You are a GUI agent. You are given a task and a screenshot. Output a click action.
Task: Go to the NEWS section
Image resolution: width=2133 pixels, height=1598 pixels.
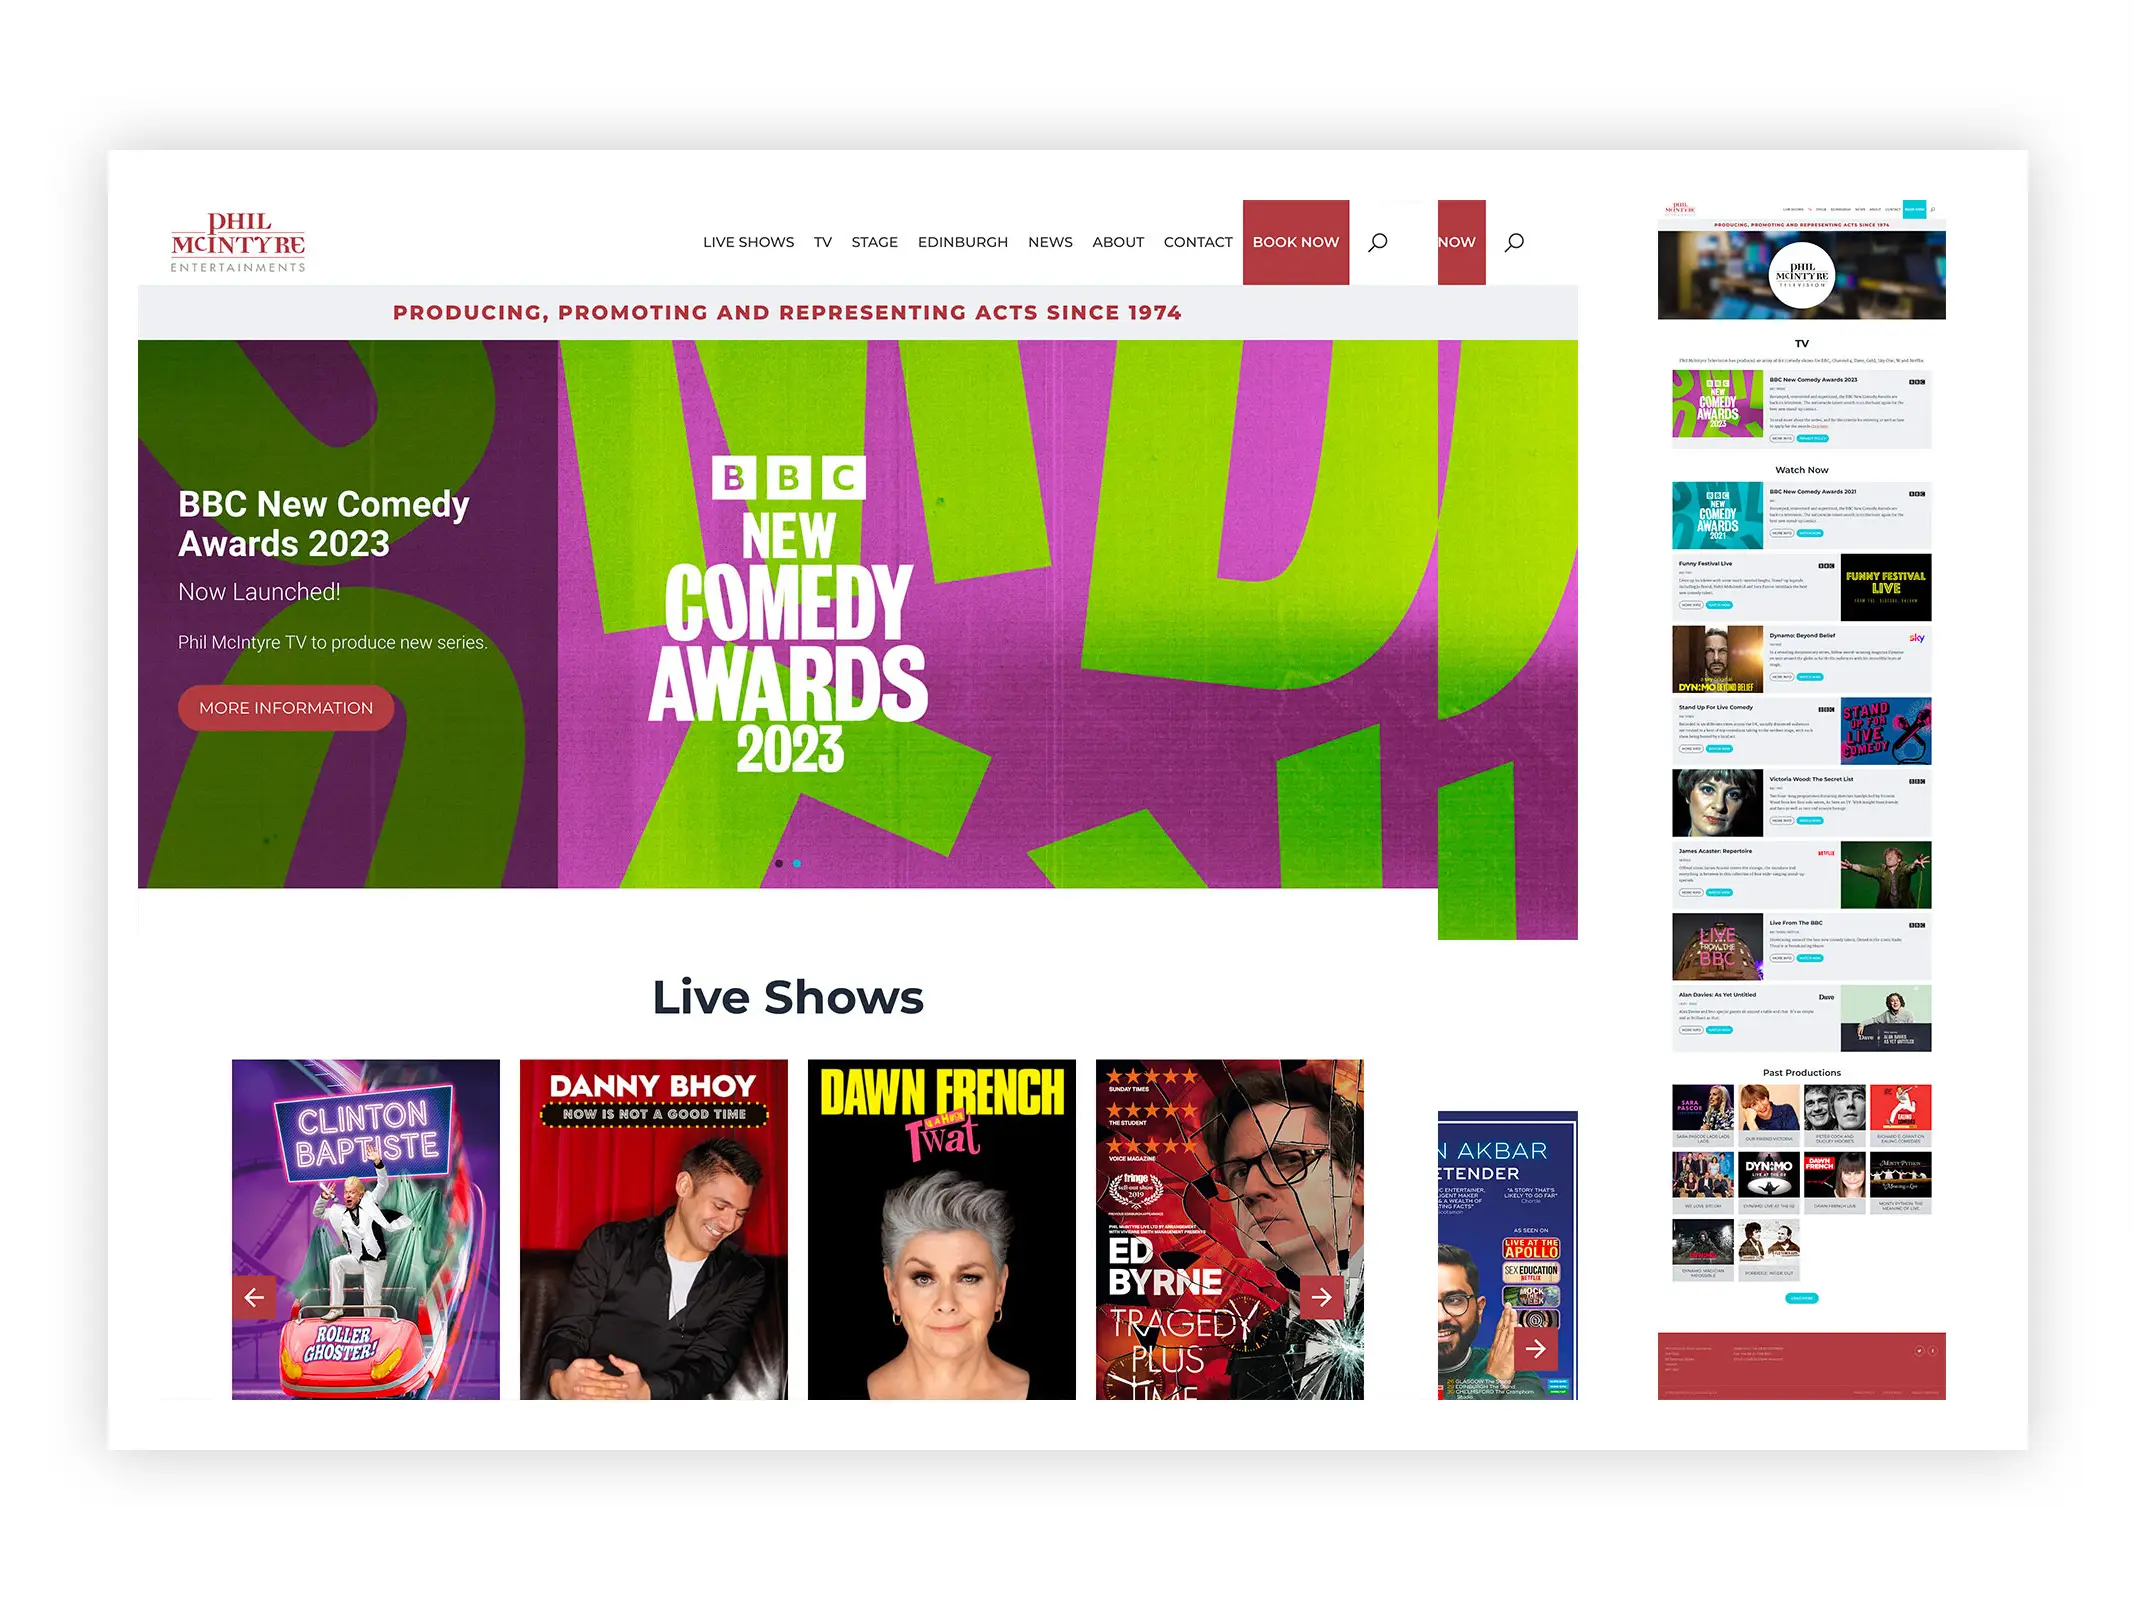[1050, 242]
